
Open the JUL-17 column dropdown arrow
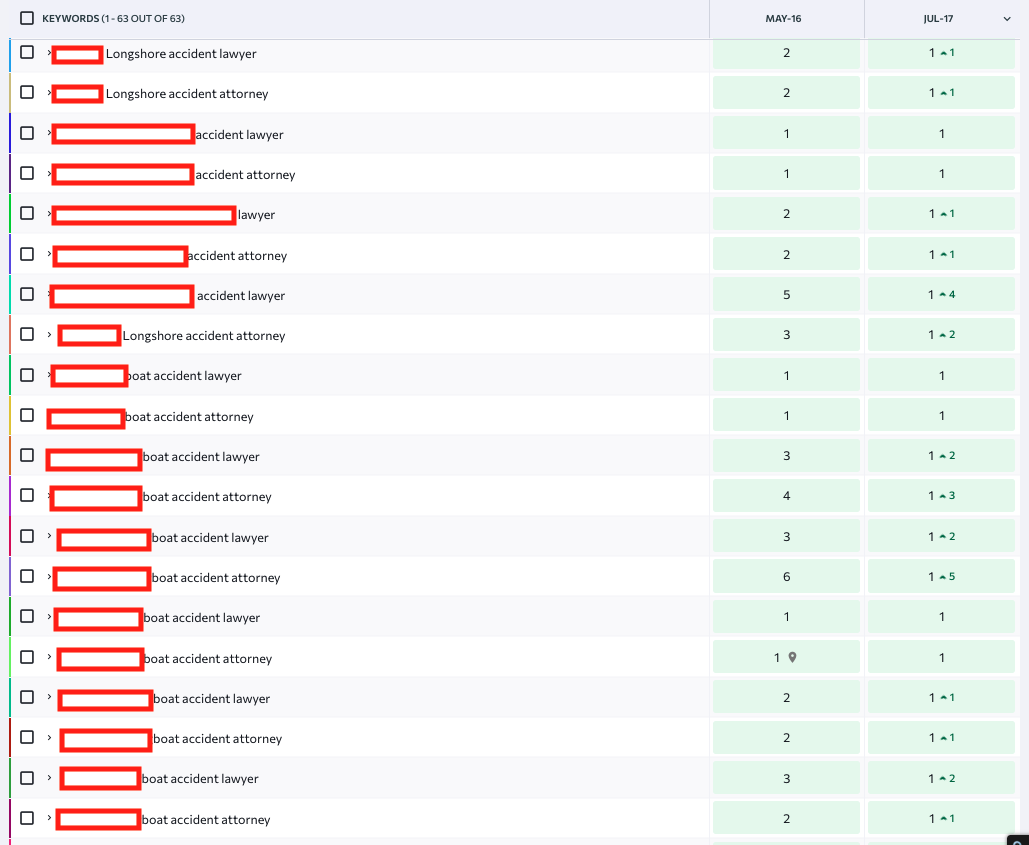click(x=1006, y=19)
